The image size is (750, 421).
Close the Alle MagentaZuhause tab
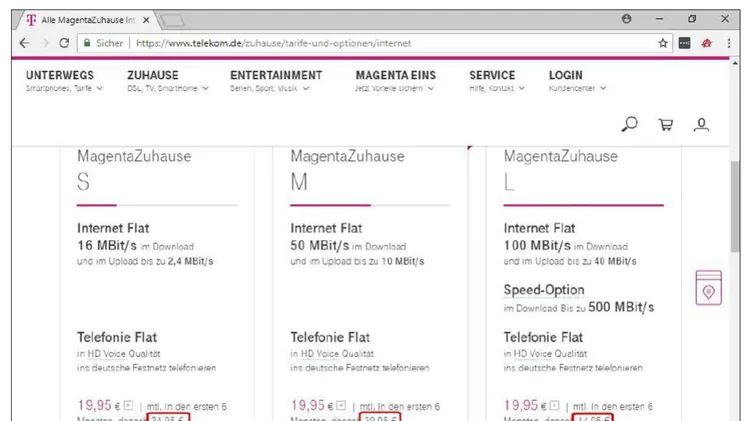146,20
